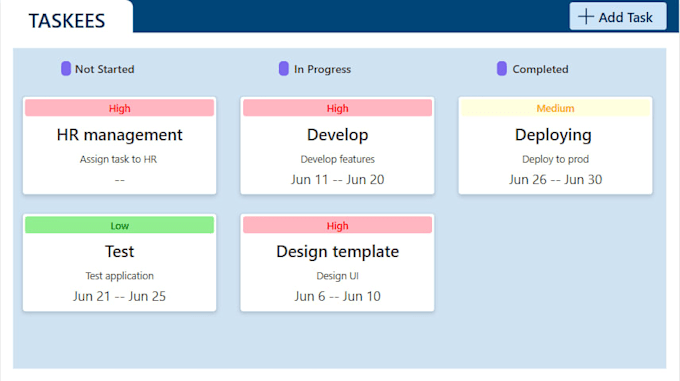Click the High priority bar on HR management
Image resolution: width=680 pixels, height=381 pixels.
[119, 108]
